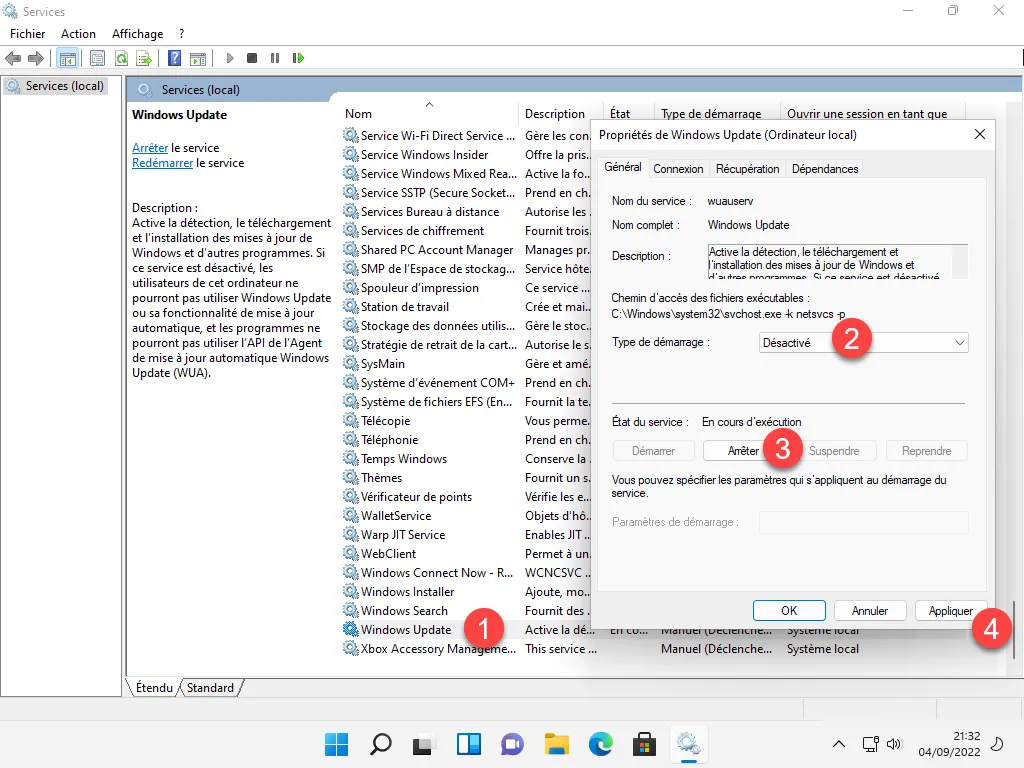Image resolution: width=1024 pixels, height=768 pixels.
Task: Click the Back arrow in toolbar
Action: [14, 58]
